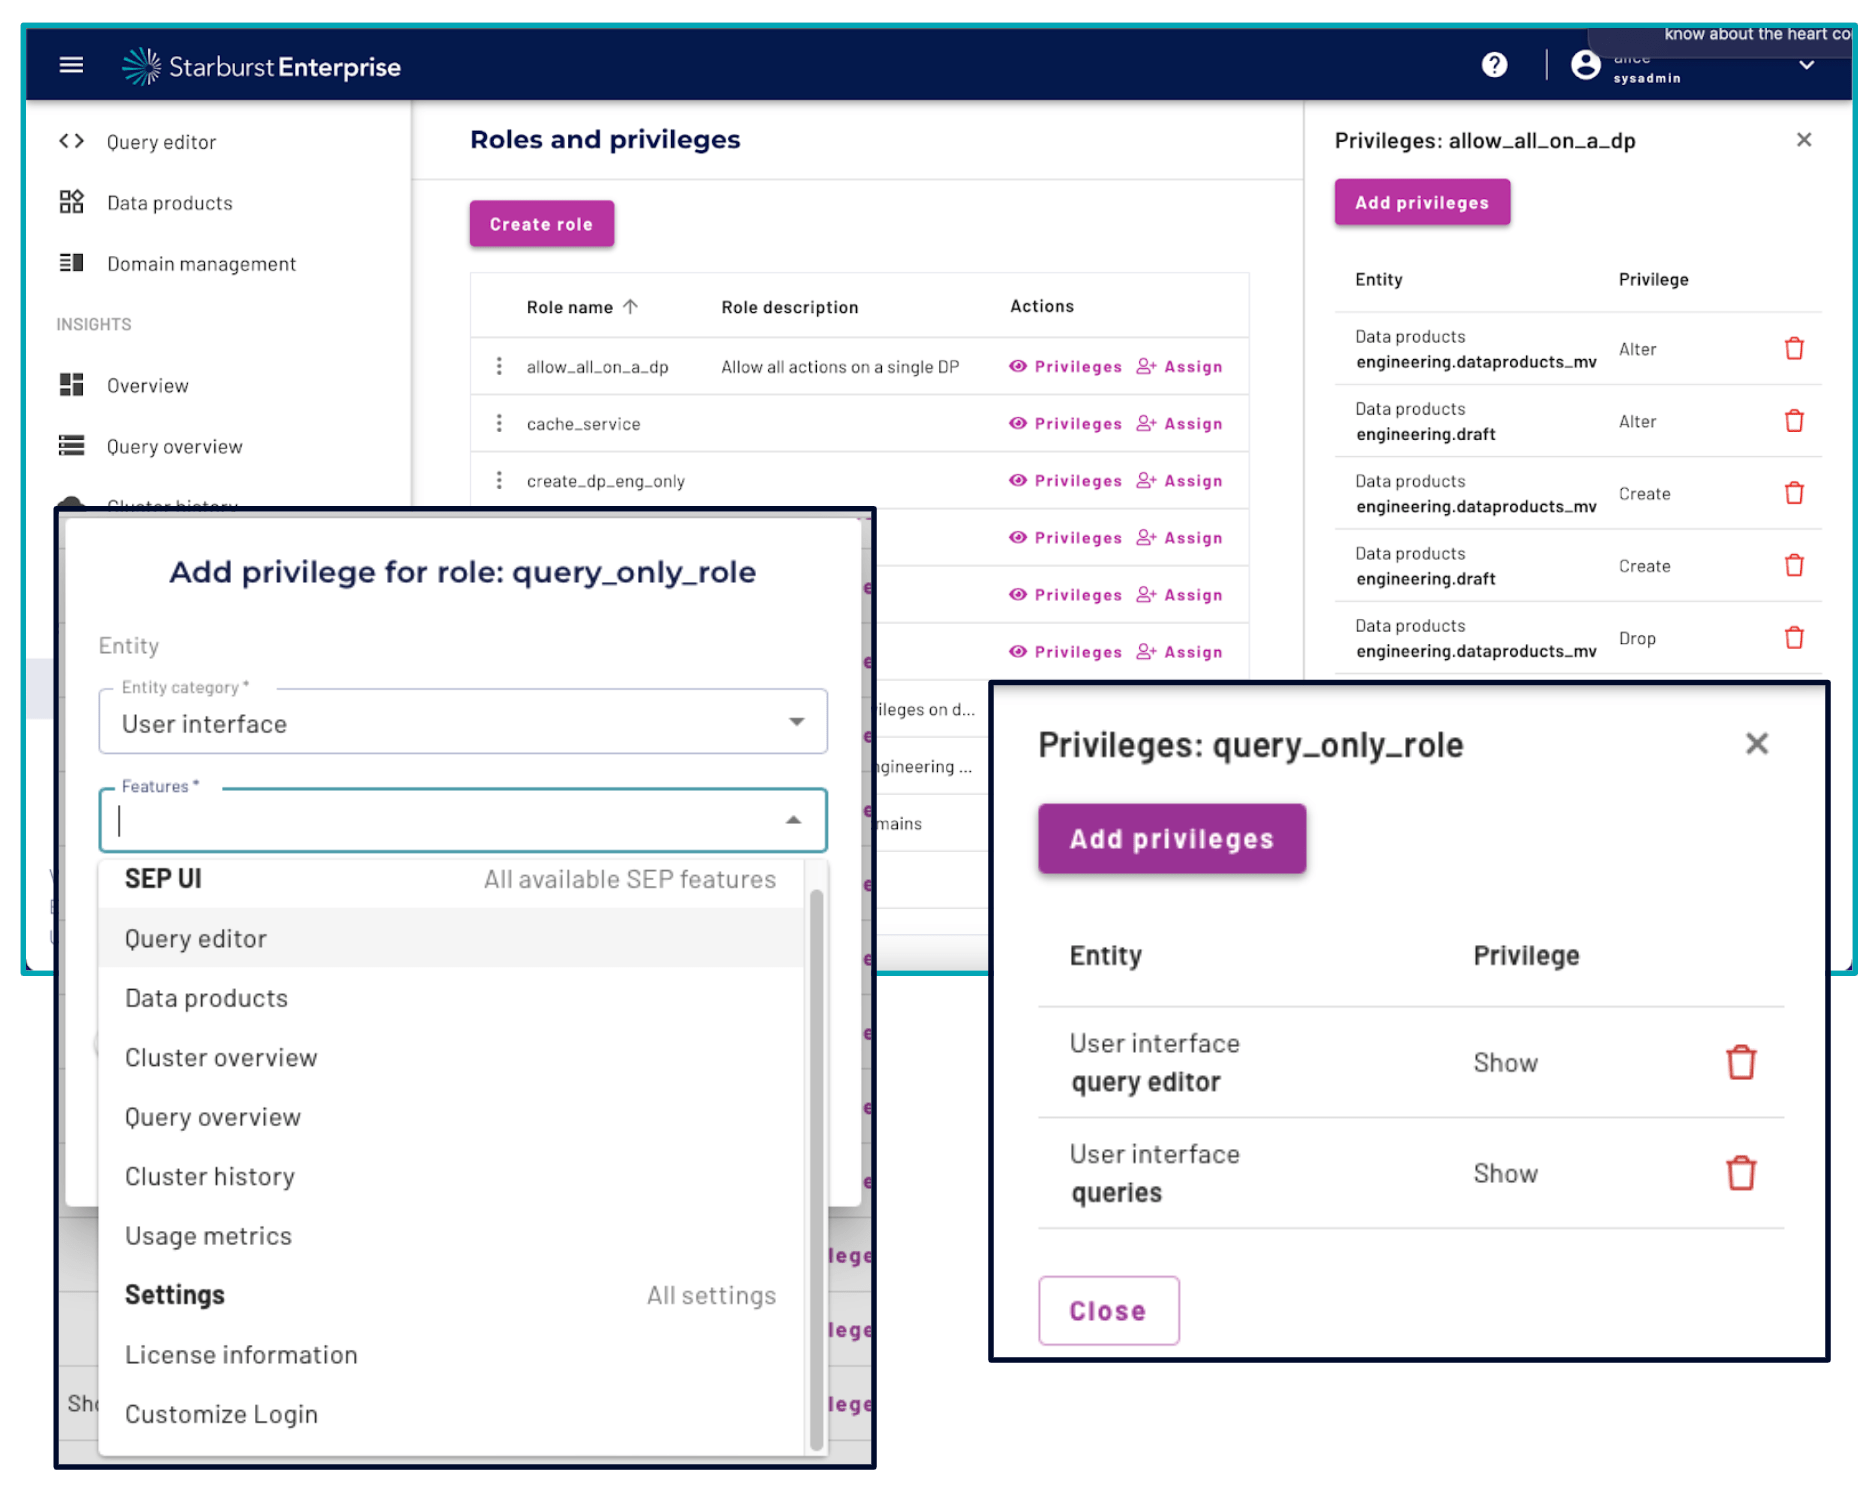Click the Starburst Enterprise logo
The height and width of the screenshot is (1496, 1876).
262,67
